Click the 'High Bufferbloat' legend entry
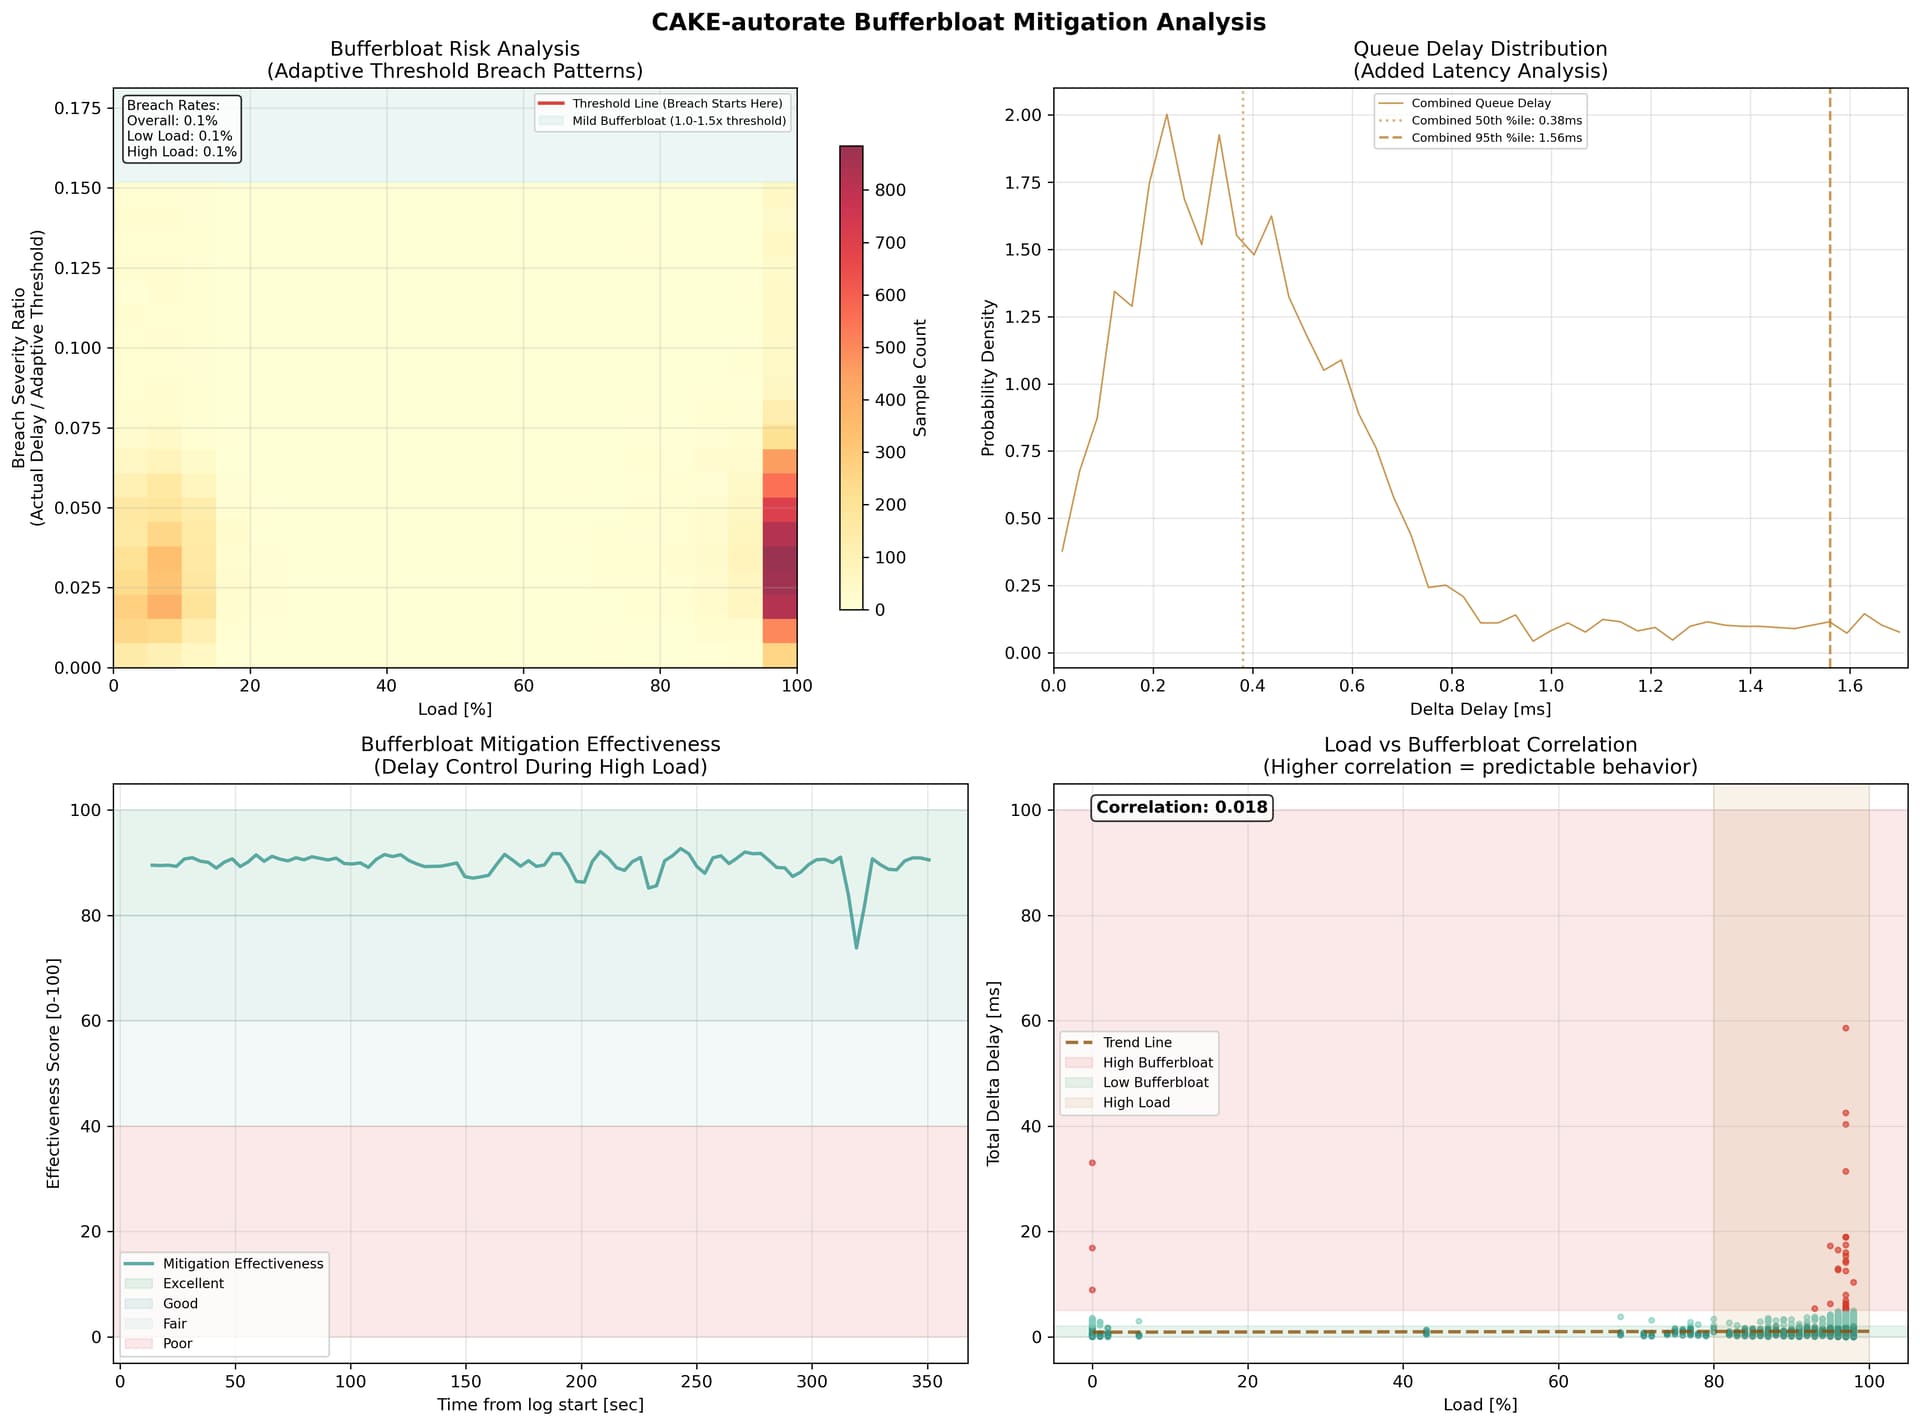The image size is (1920, 1426). [1140, 1062]
